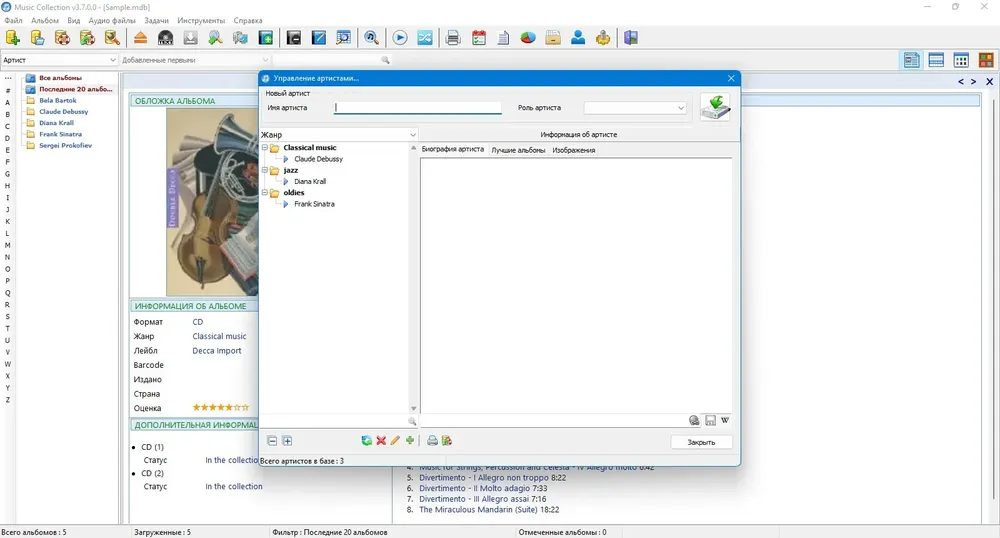Click the blue edit pencil square icon
Screen dimensions: 1000x538
coord(319,38)
